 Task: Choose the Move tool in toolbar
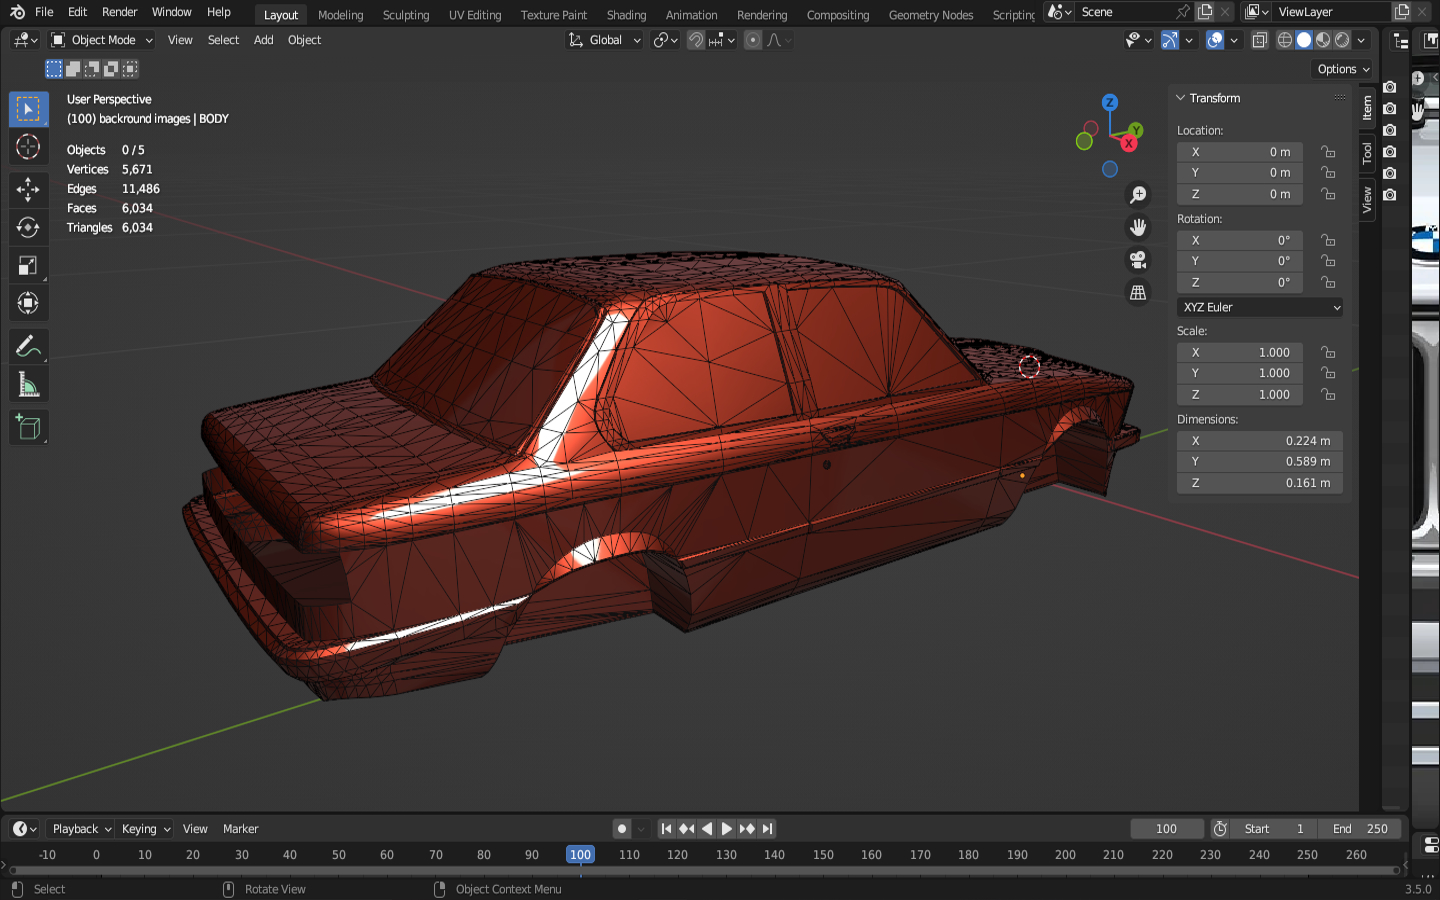[28, 189]
